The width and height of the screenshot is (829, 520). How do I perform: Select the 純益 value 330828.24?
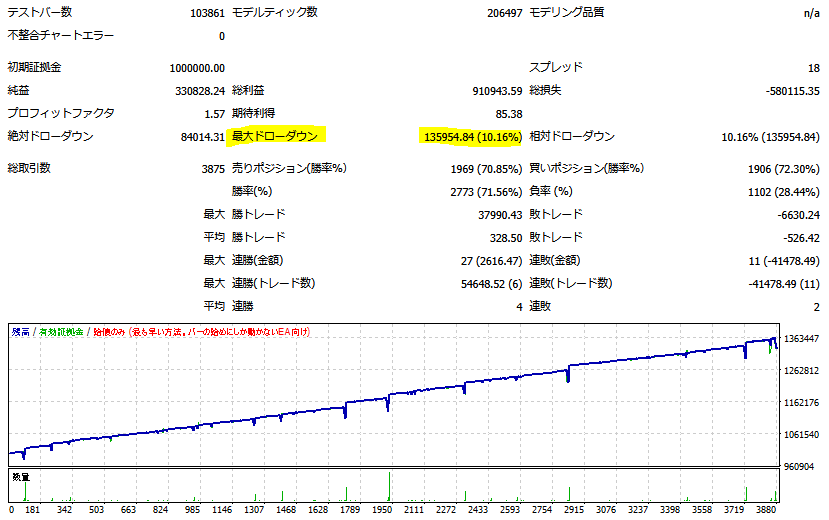(x=199, y=91)
